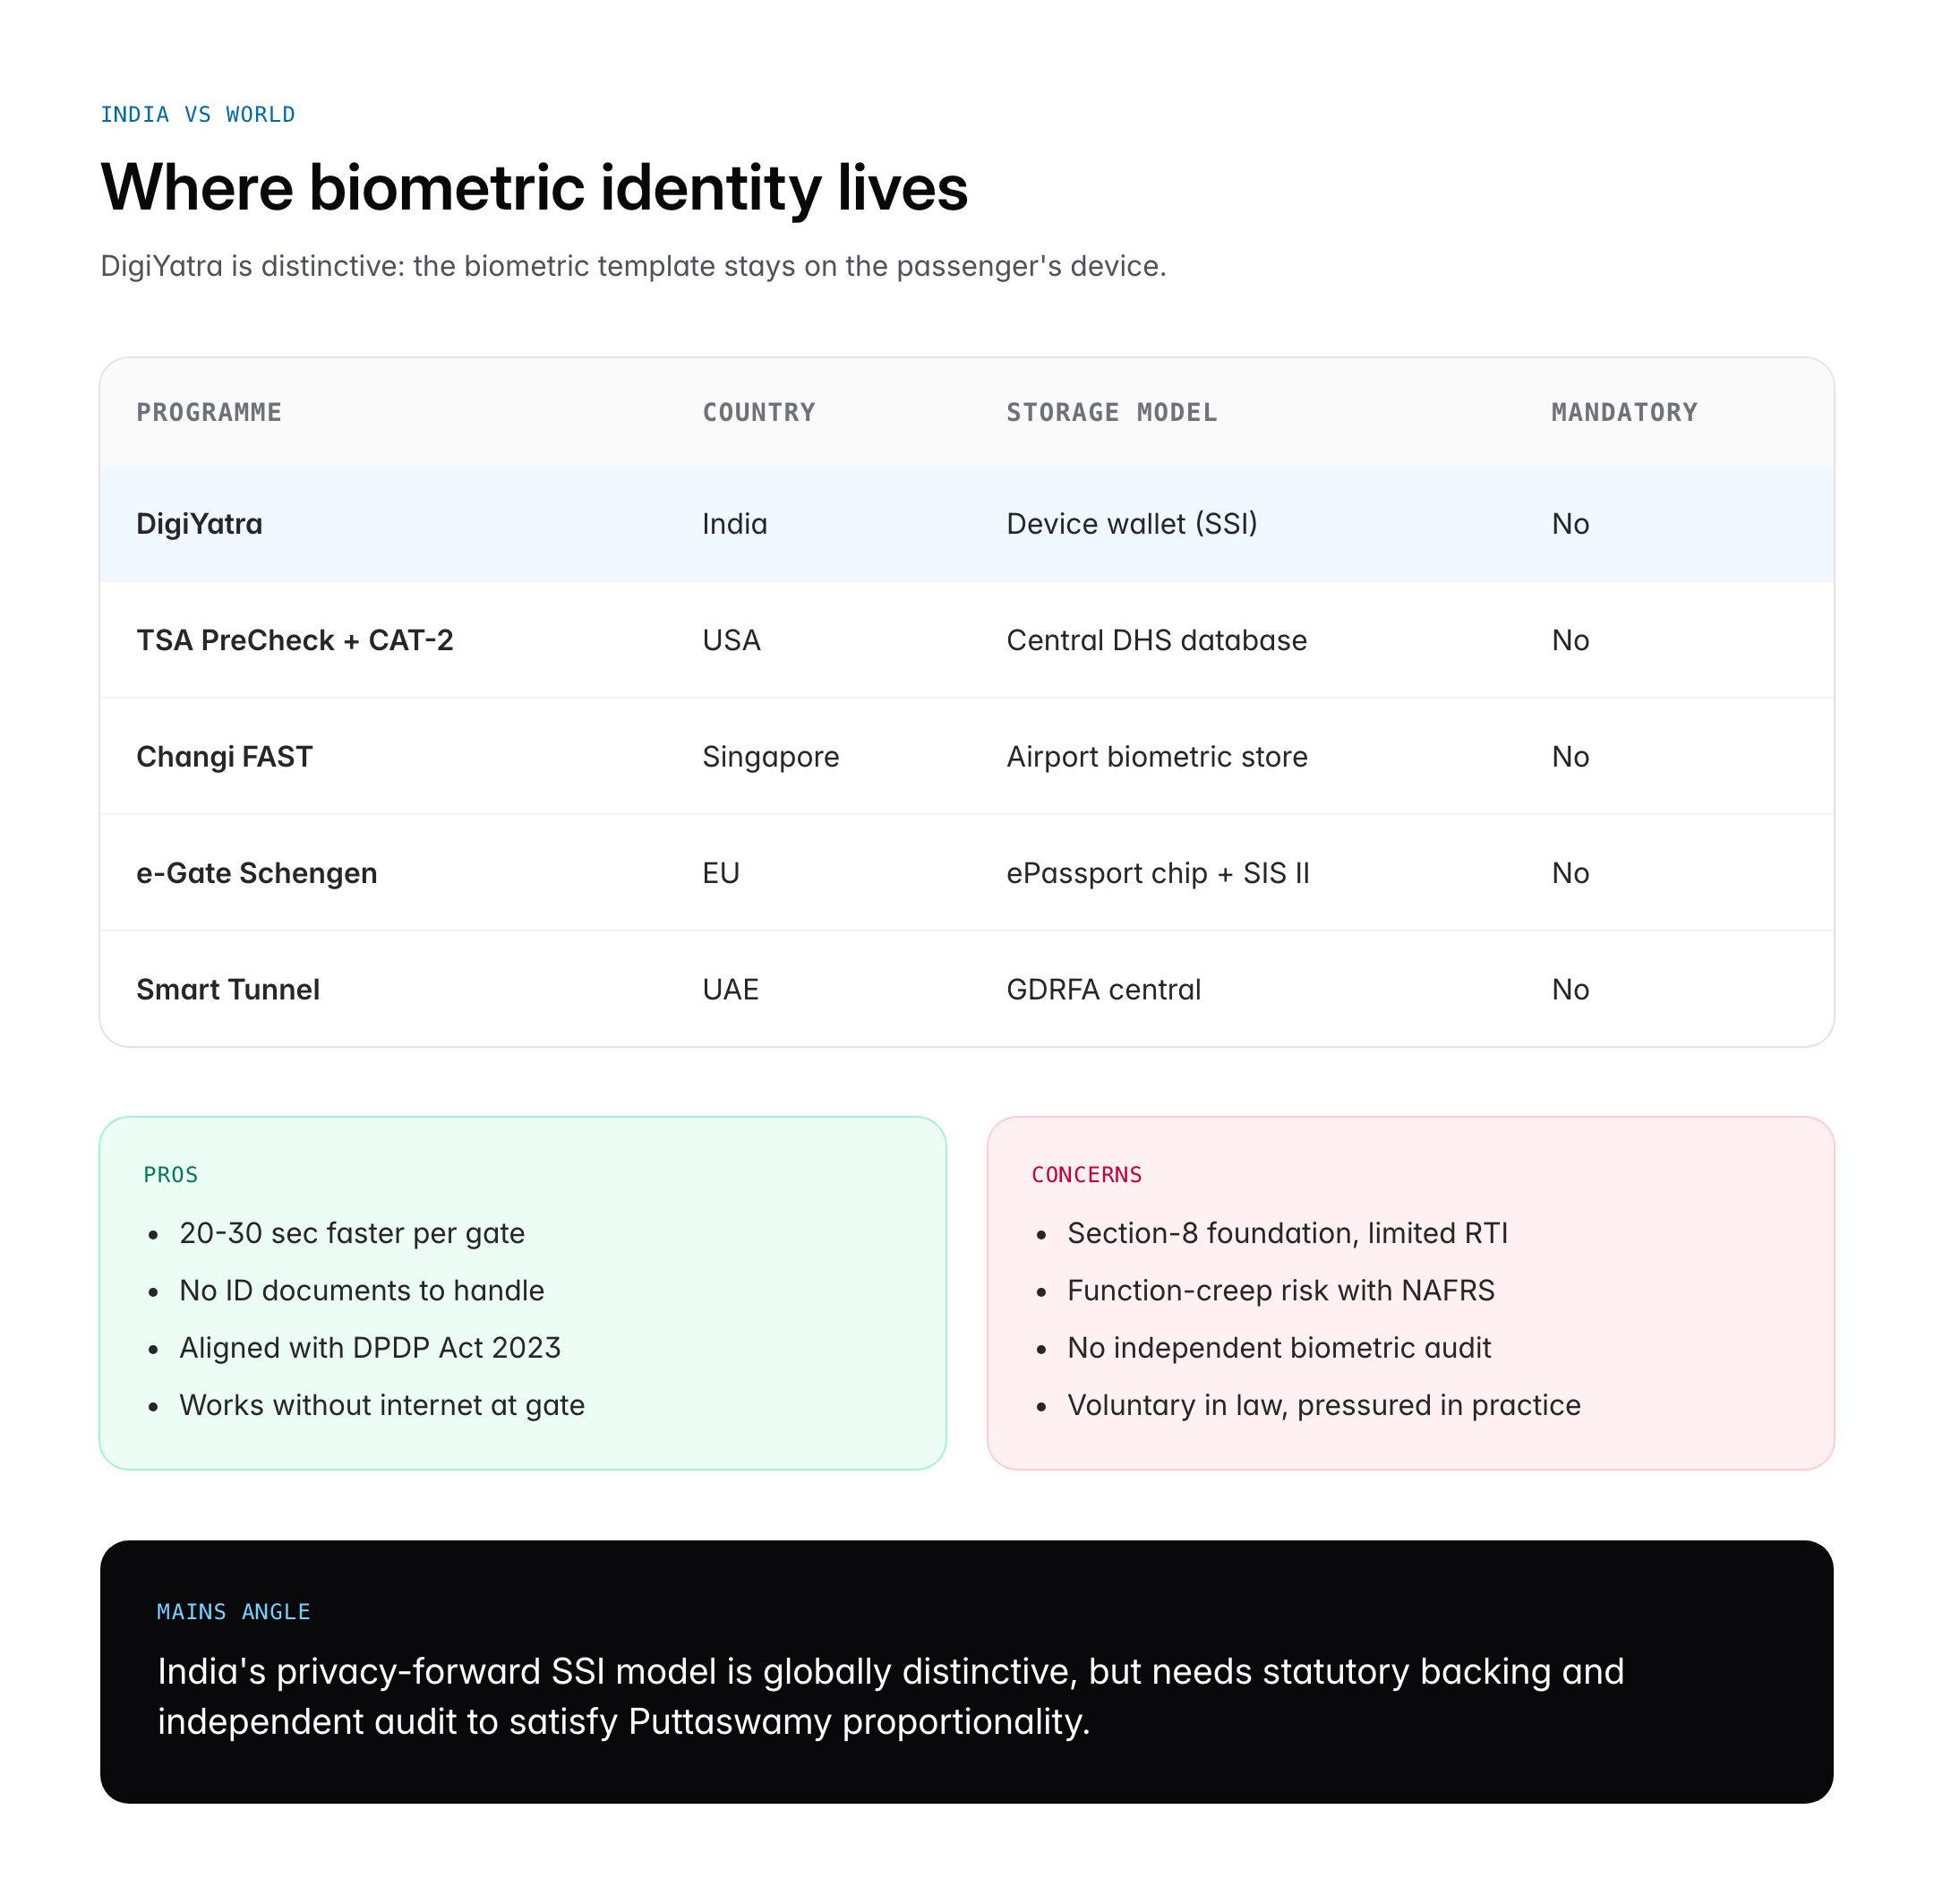Click the Central DHS database cell
The height and width of the screenshot is (1904, 1934).
(x=1156, y=640)
